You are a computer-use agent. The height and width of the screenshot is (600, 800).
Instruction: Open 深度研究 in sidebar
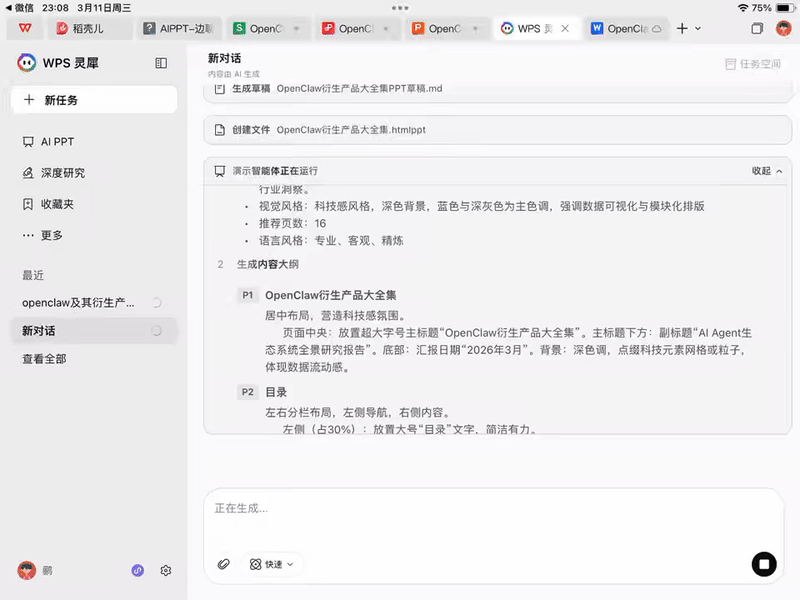click(54, 173)
